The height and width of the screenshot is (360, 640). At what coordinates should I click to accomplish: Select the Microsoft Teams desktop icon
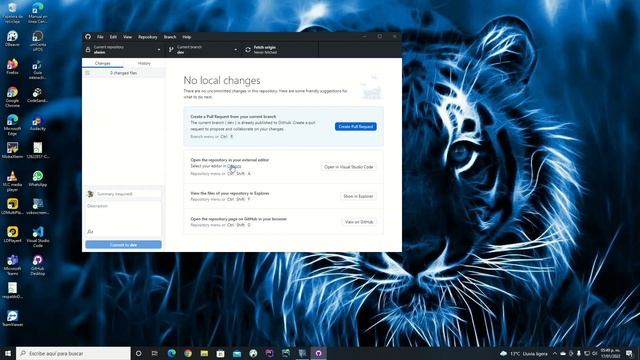(x=12, y=264)
